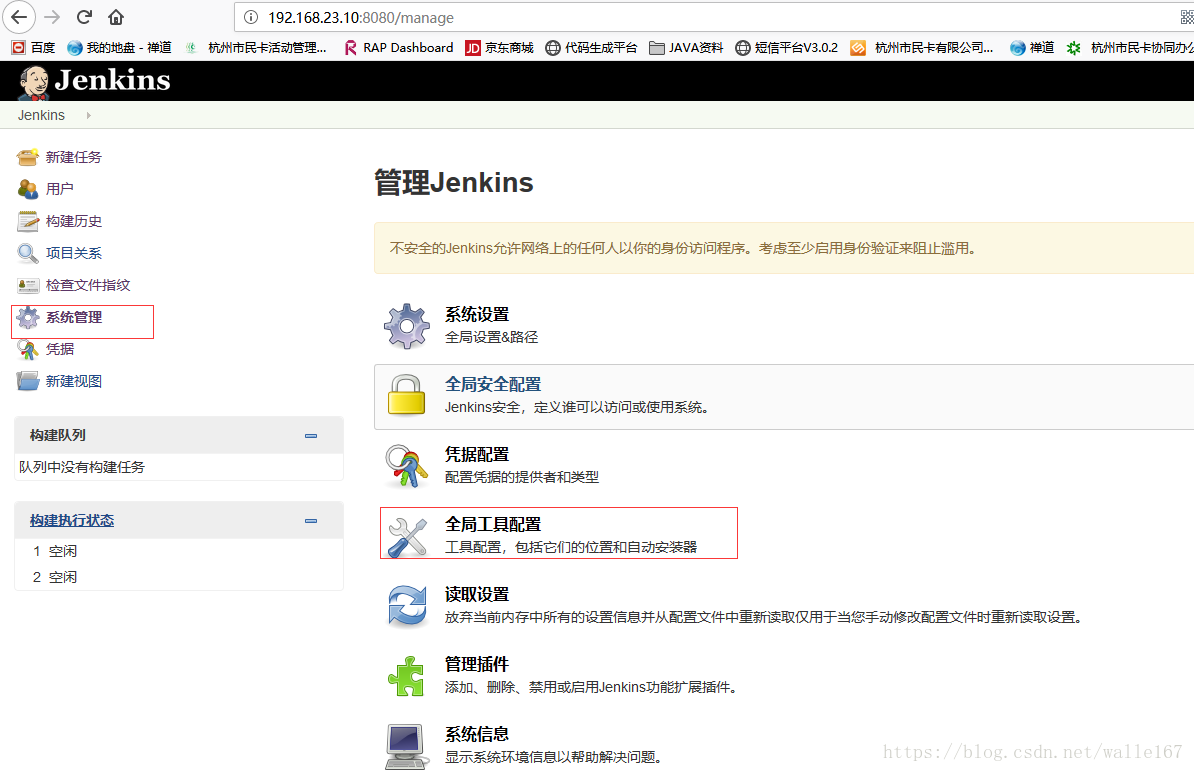Reload the page with the refresh icon

tap(85, 17)
